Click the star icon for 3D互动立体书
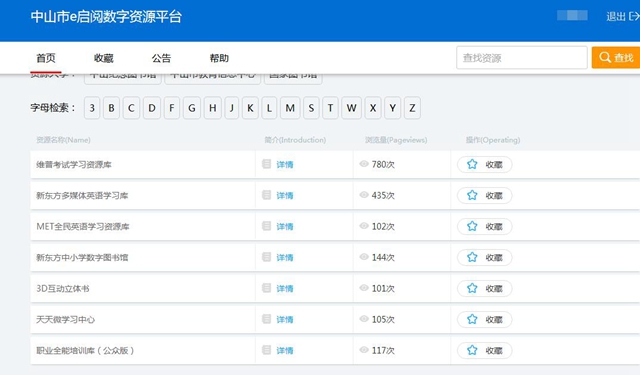 (x=472, y=288)
